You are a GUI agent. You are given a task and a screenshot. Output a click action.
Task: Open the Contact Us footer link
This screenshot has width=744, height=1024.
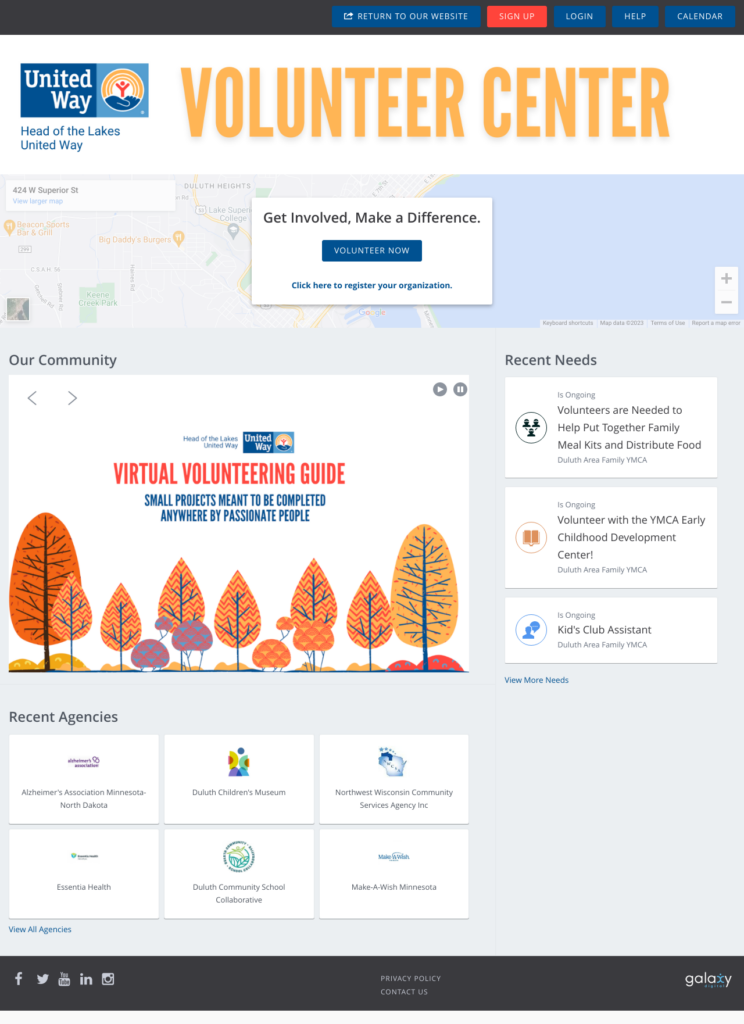(x=404, y=991)
